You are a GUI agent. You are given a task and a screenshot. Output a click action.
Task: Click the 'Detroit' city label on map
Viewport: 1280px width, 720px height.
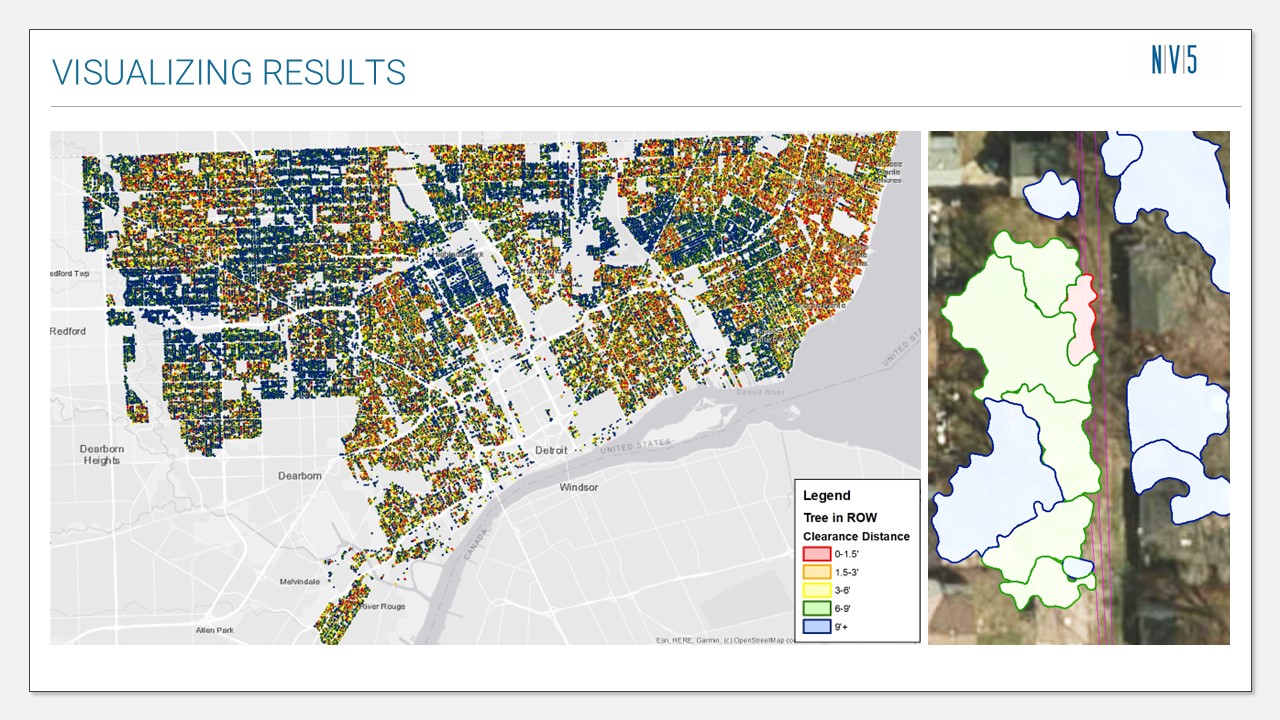(x=550, y=451)
